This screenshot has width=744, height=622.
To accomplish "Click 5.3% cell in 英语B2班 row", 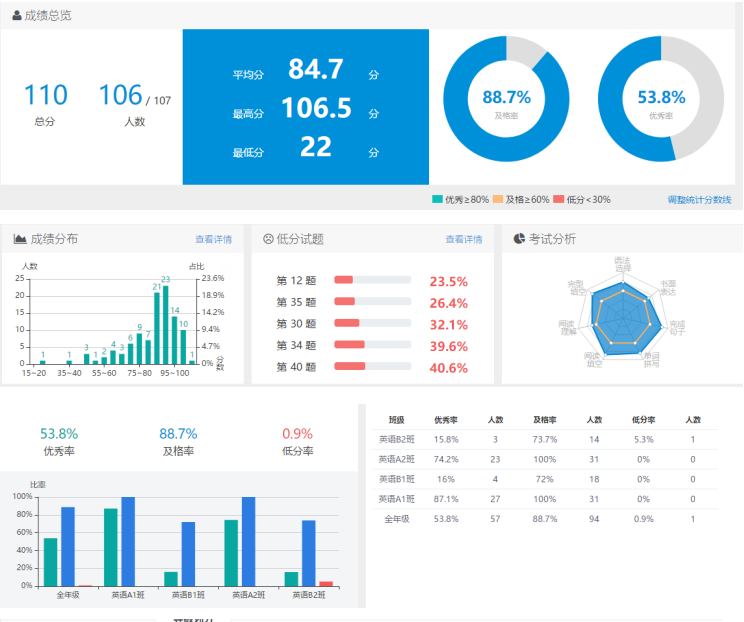I will point(643,439).
